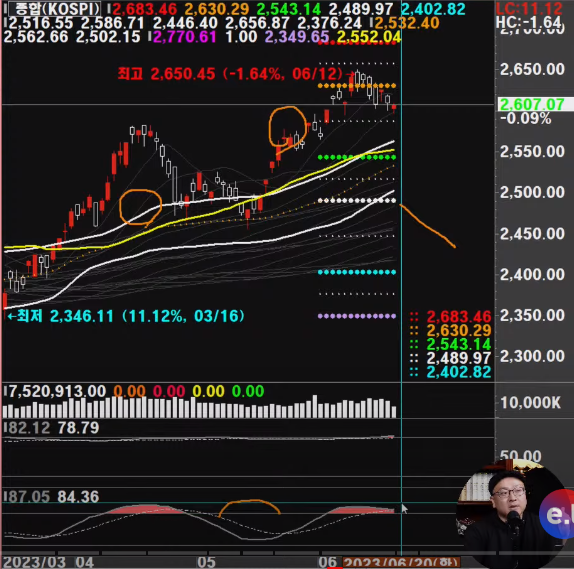The height and width of the screenshot is (569, 574).
Task: Click the 10,000K volume axis label
Action: pyautogui.click(x=530, y=403)
